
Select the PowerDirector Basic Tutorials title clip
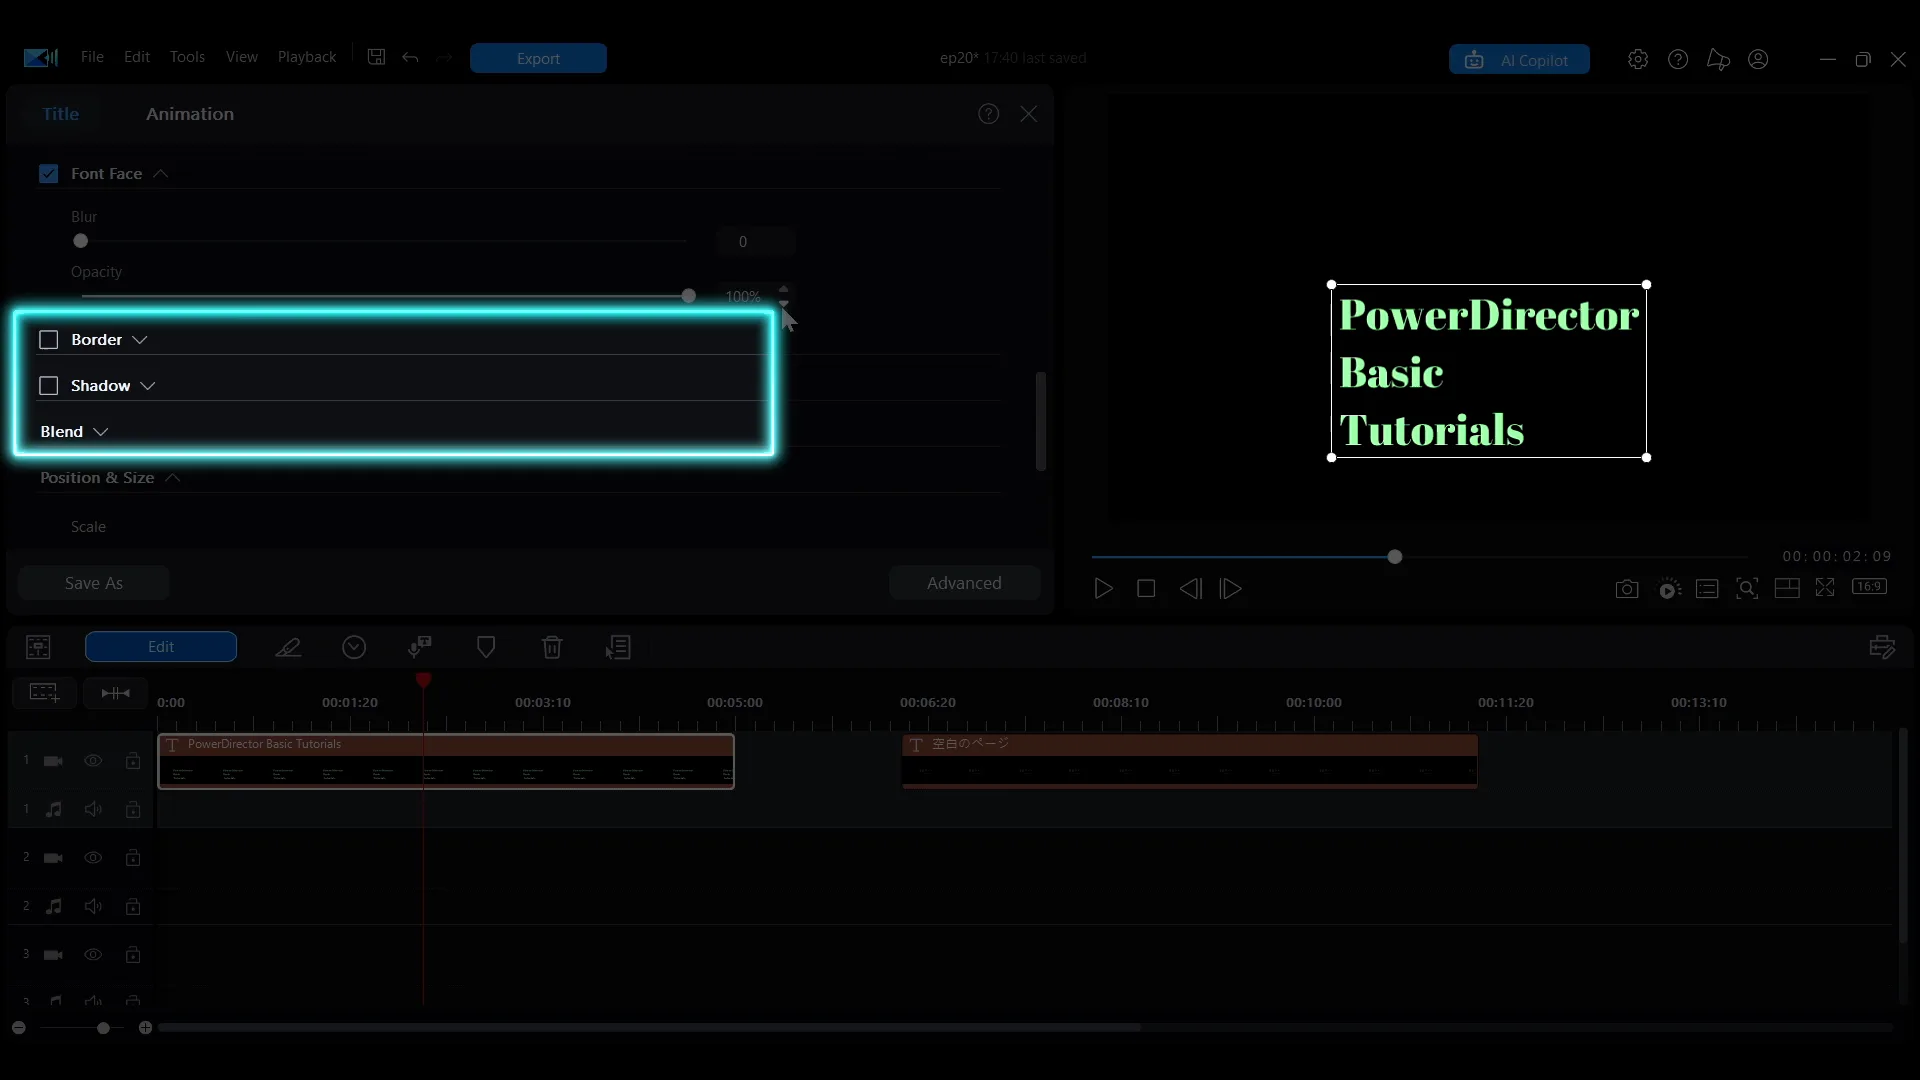pyautogui.click(x=446, y=761)
